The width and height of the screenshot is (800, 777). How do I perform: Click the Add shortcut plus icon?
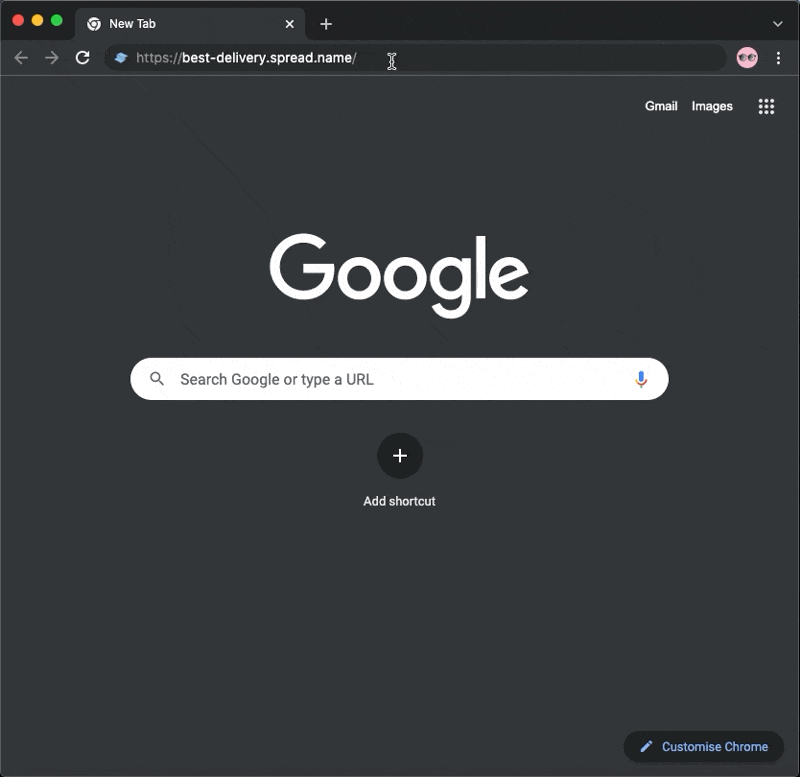pyautogui.click(x=400, y=456)
